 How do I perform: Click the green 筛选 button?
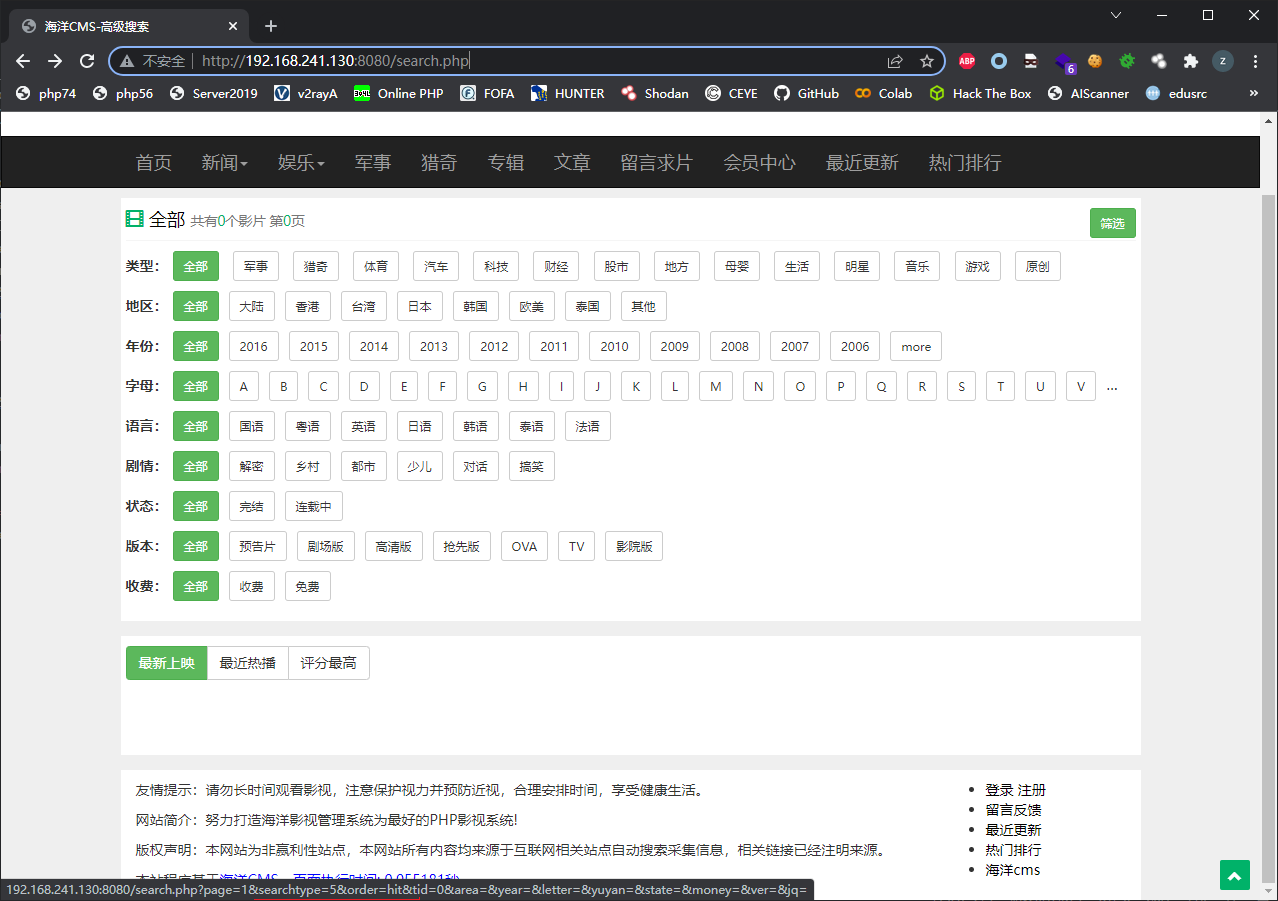click(x=1112, y=223)
